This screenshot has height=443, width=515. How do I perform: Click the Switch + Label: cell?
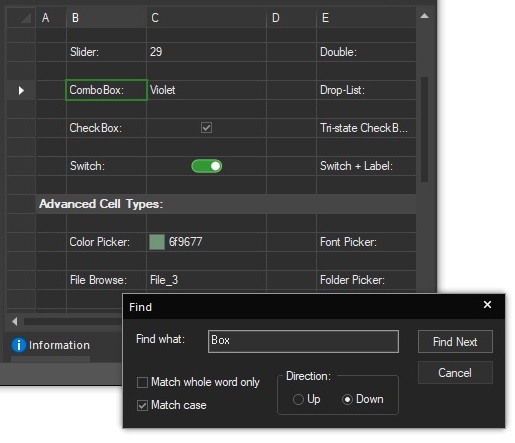pyautogui.click(x=366, y=166)
